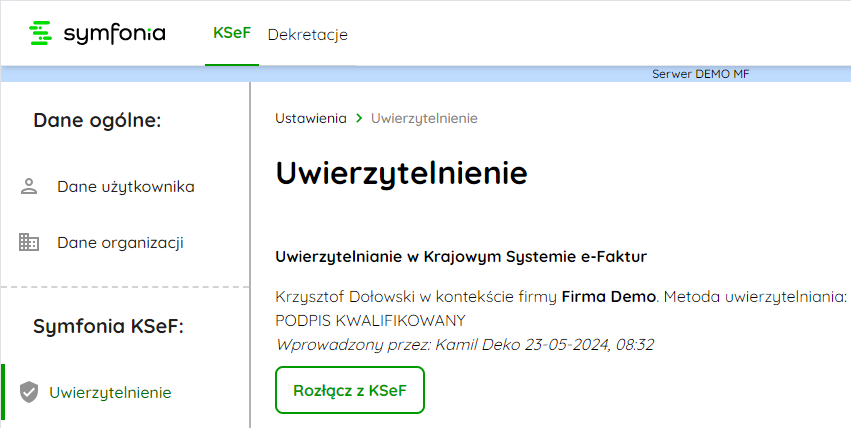Open Dane użytkownika in sidebar
The width and height of the screenshot is (851, 428).
[126, 187]
